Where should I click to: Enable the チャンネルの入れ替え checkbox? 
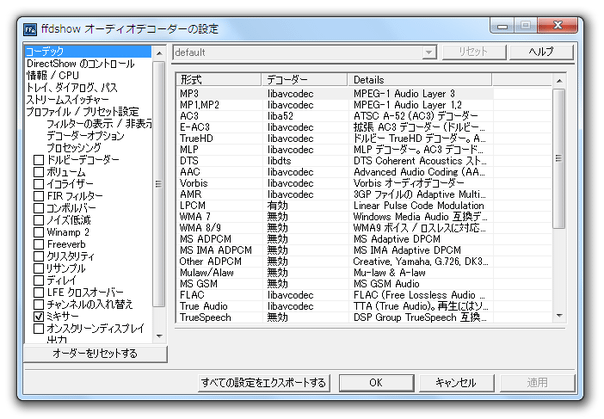pyautogui.click(x=39, y=304)
